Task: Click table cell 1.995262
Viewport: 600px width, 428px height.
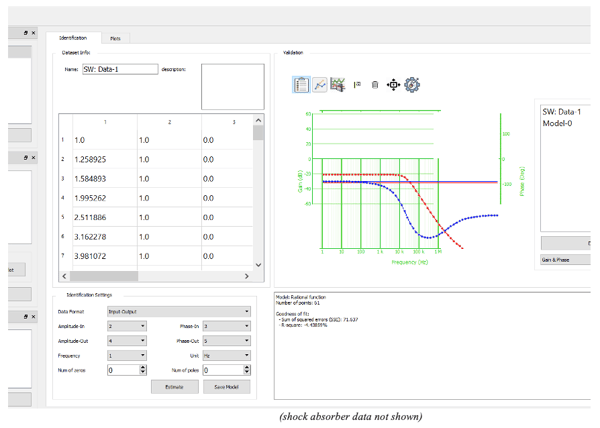Action: pyautogui.click(x=105, y=198)
